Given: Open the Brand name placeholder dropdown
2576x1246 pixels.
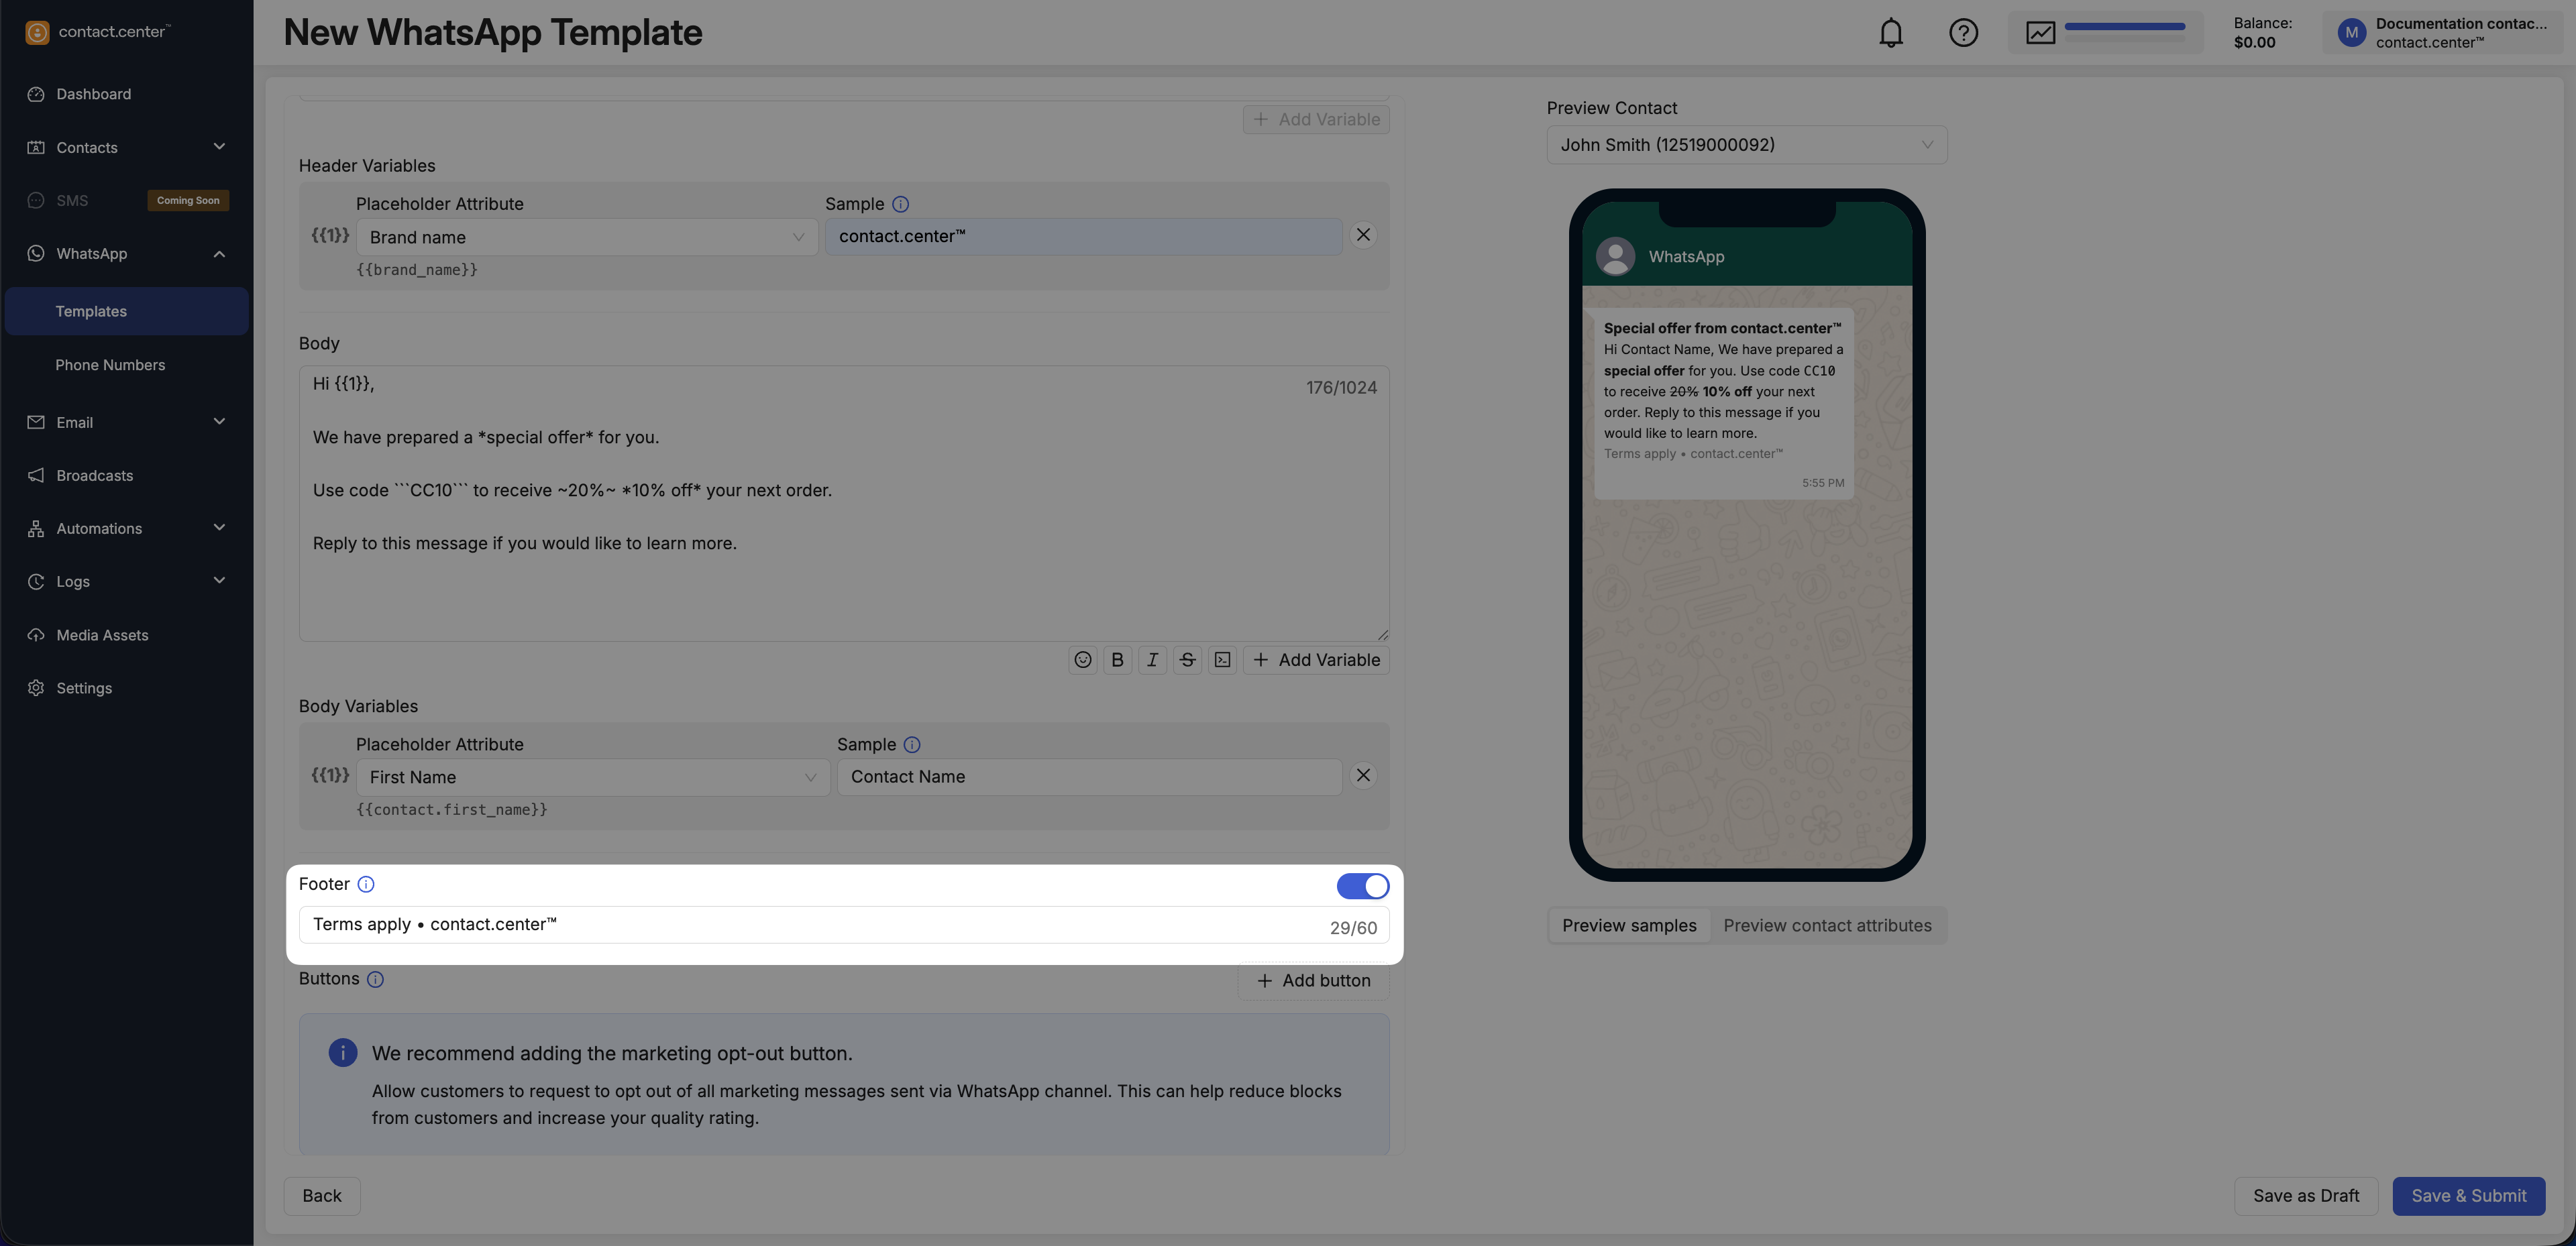Looking at the screenshot, I should point(587,237).
